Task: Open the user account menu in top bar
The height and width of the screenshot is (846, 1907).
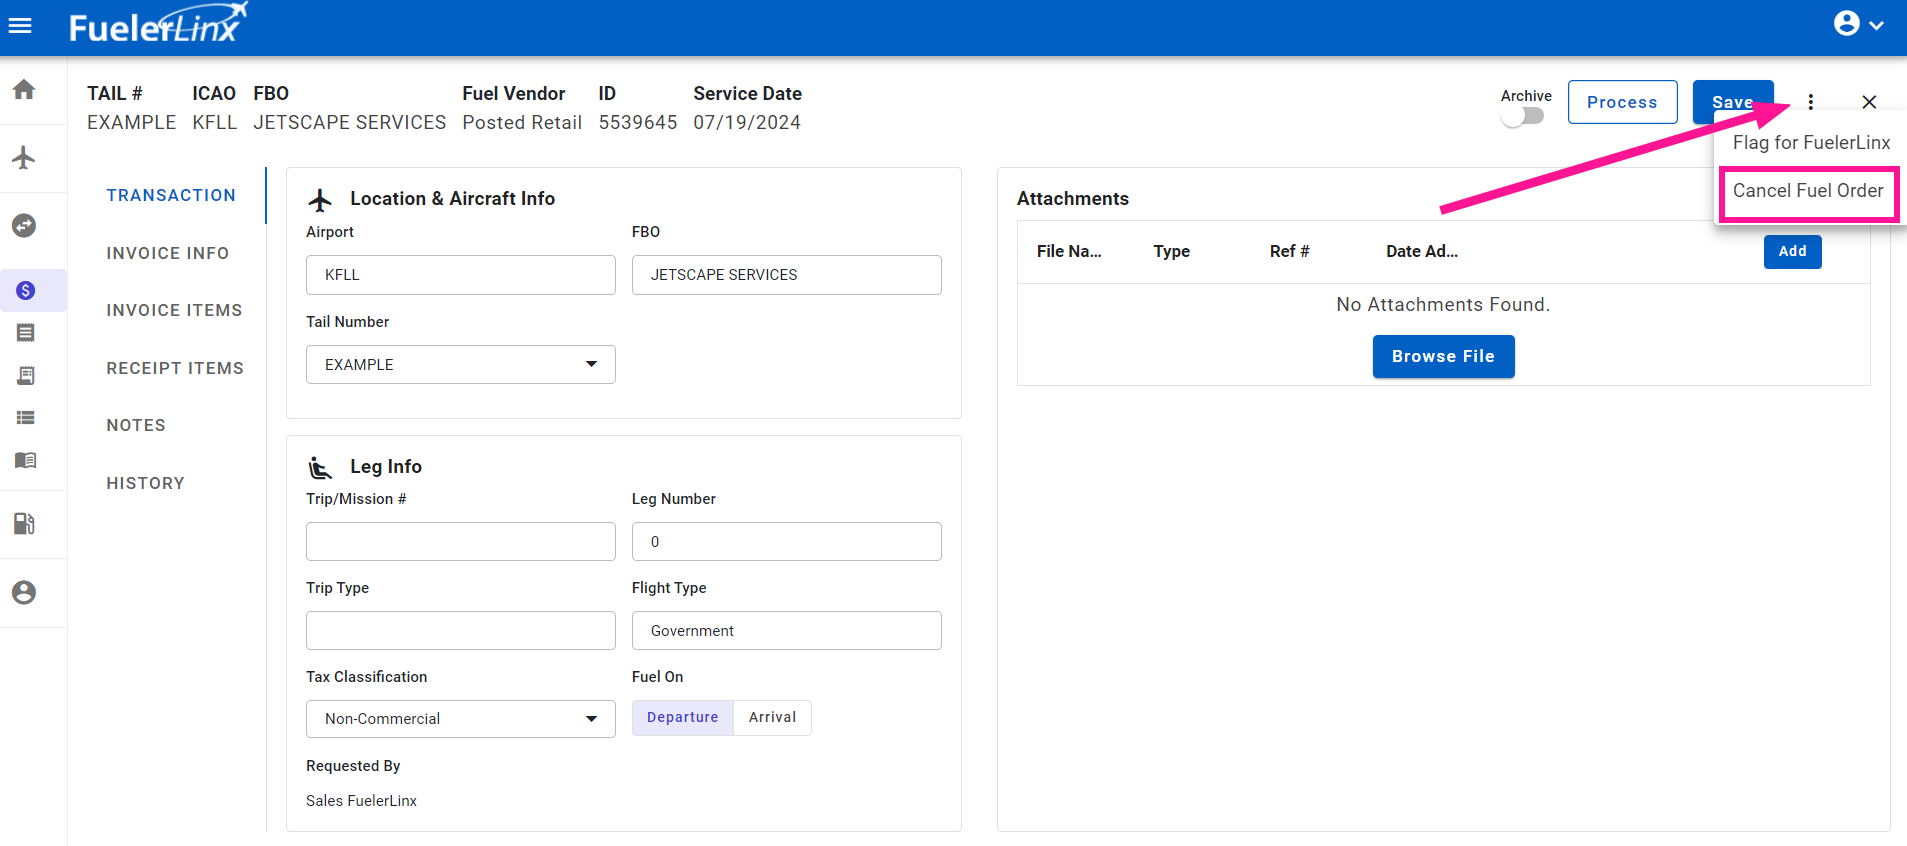Action: (x=1858, y=24)
